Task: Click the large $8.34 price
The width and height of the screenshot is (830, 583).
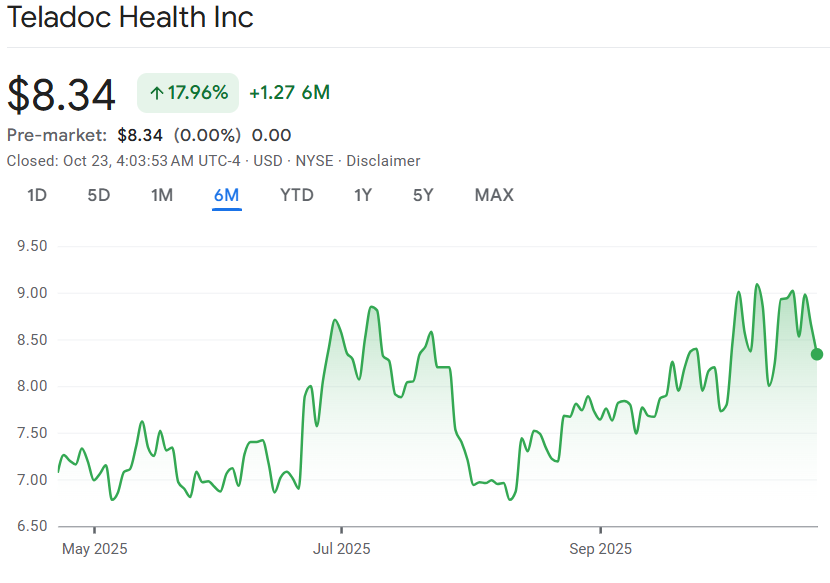Action: tap(62, 94)
